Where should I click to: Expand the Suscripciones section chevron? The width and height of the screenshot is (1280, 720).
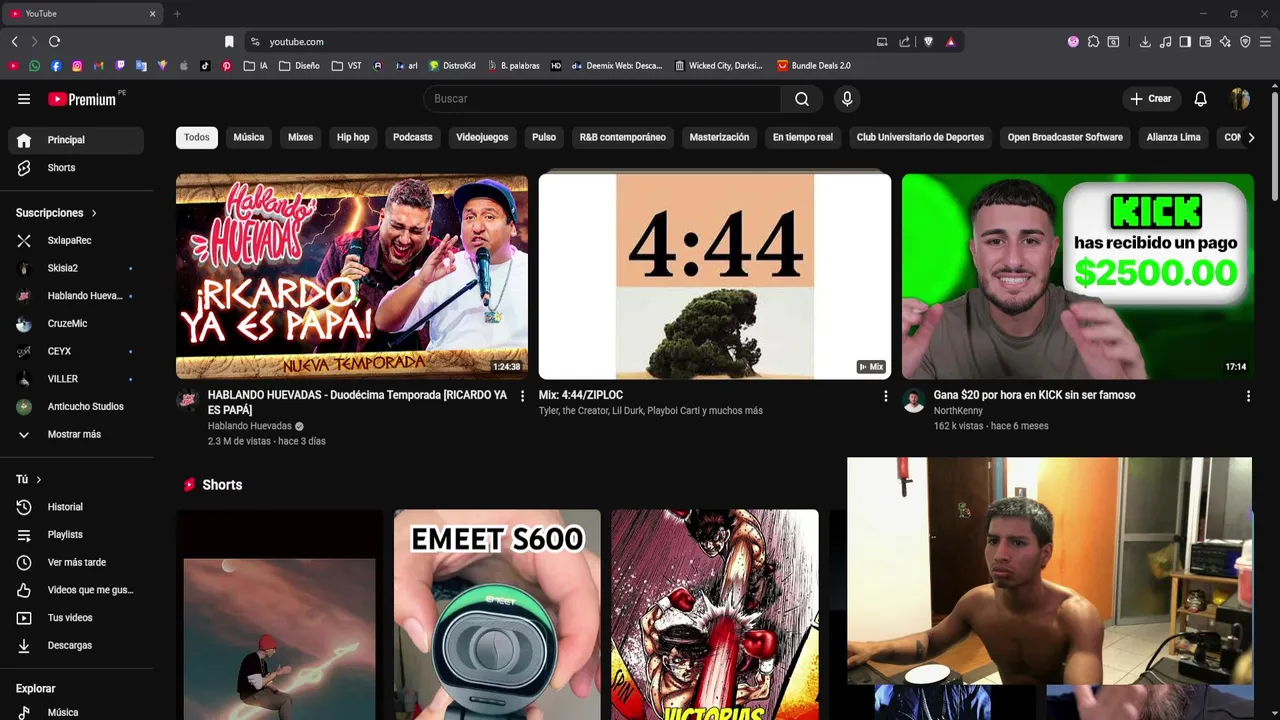(94, 213)
